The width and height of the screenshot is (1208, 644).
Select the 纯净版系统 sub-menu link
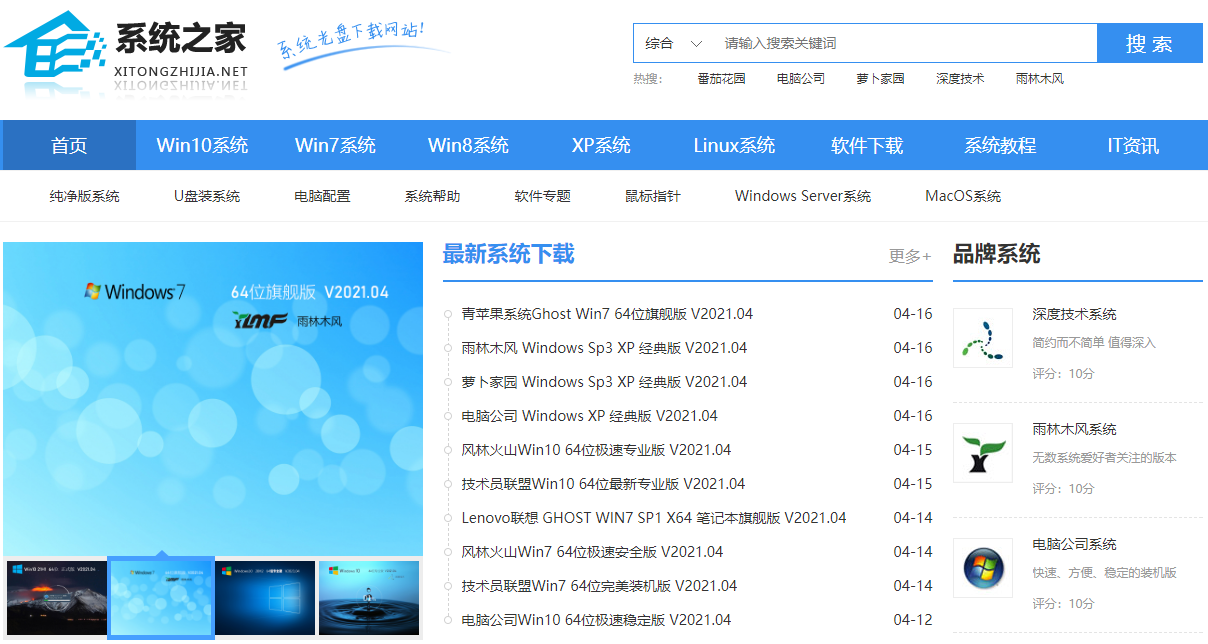pyautogui.click(x=84, y=196)
